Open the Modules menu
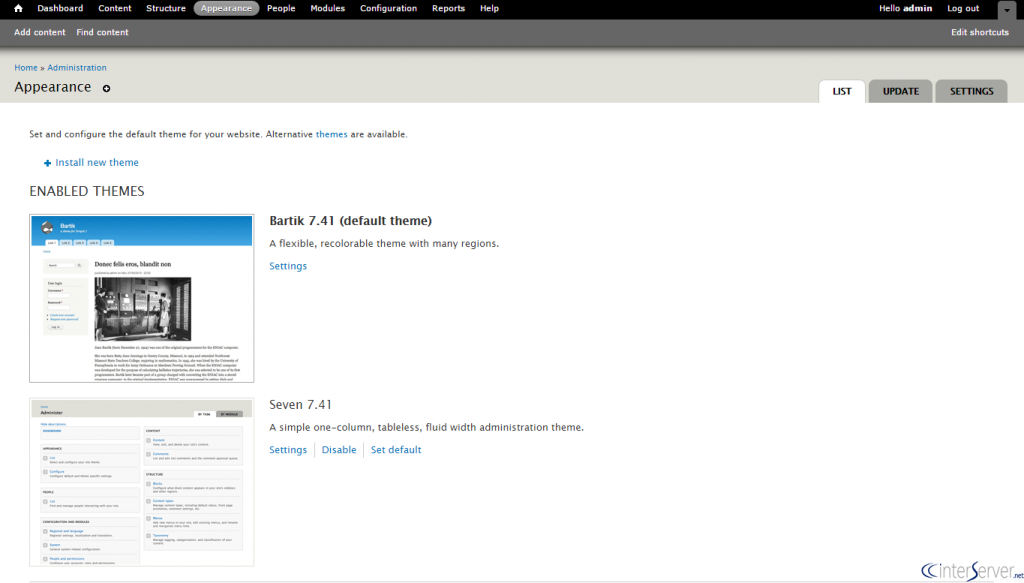Screen dimensions: 1024x583 (328, 8)
